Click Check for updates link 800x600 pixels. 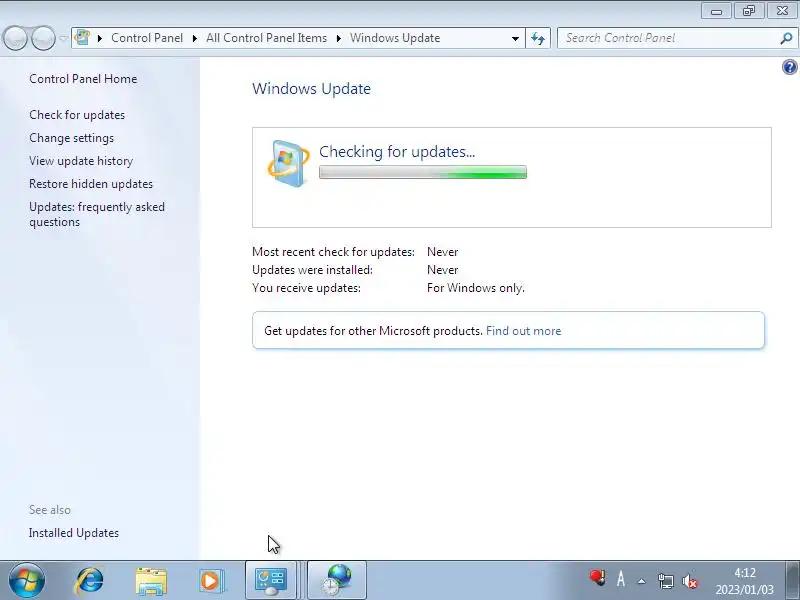pos(77,115)
